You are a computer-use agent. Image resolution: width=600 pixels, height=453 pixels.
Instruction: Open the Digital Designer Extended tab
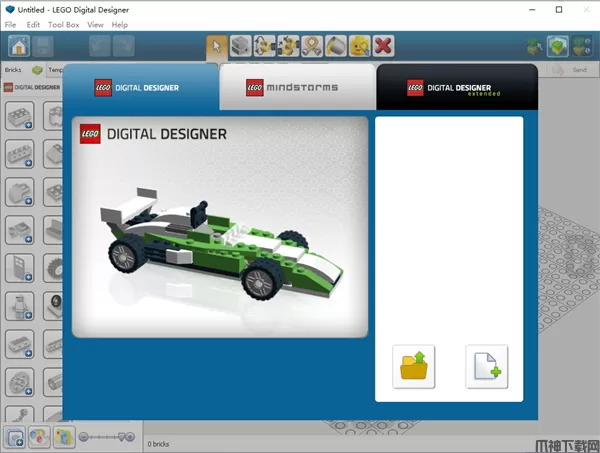[458, 88]
